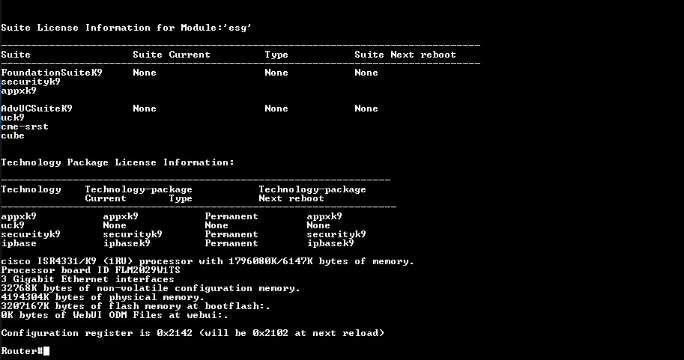Click the "4194304K bytes of physical memory" line
Screen dimensions: 684x360
click(103, 298)
